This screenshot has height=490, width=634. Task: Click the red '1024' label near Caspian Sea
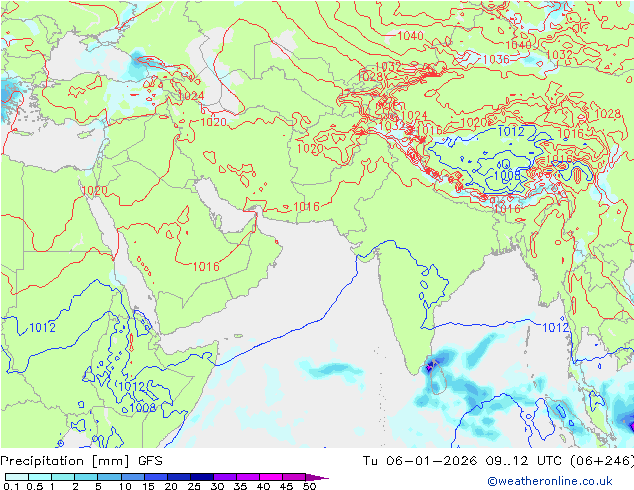[x=191, y=96]
